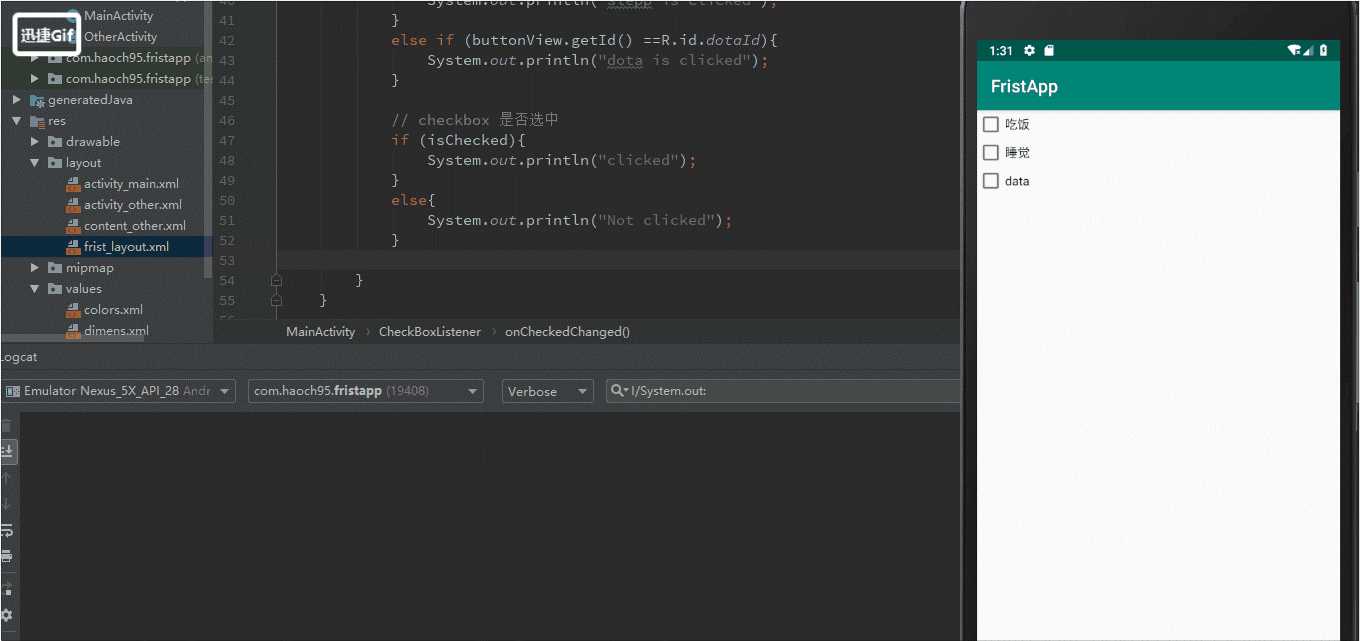
Task: Open MainActivity in project tree
Action: coord(118,16)
